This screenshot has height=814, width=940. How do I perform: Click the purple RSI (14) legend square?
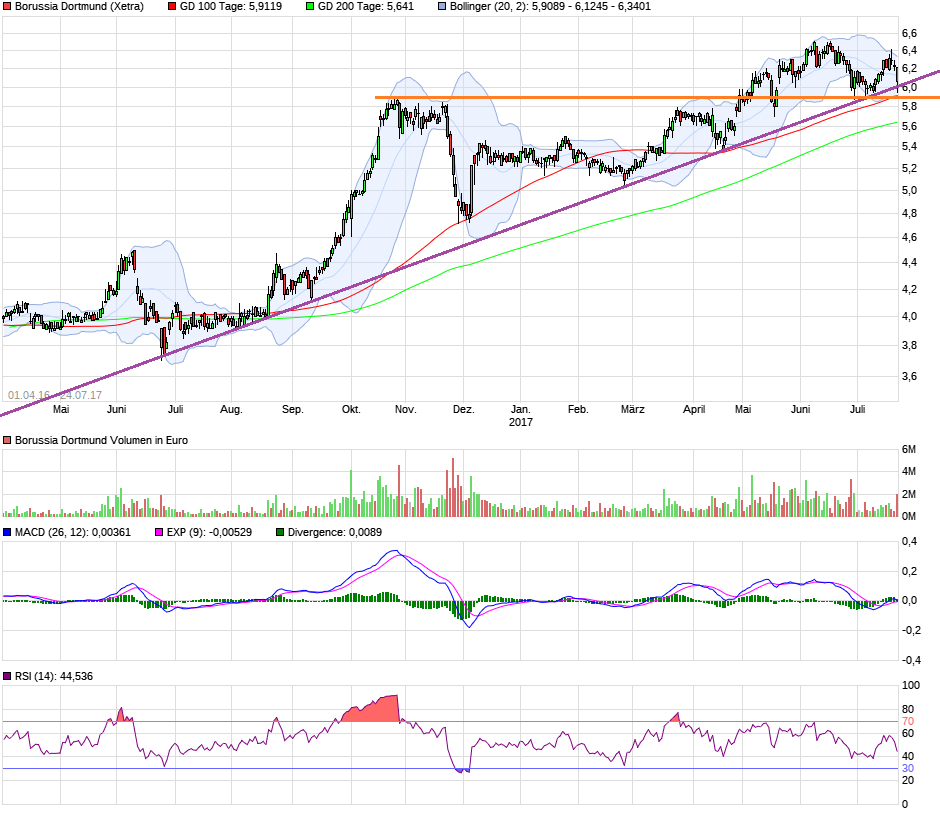coord(7,676)
